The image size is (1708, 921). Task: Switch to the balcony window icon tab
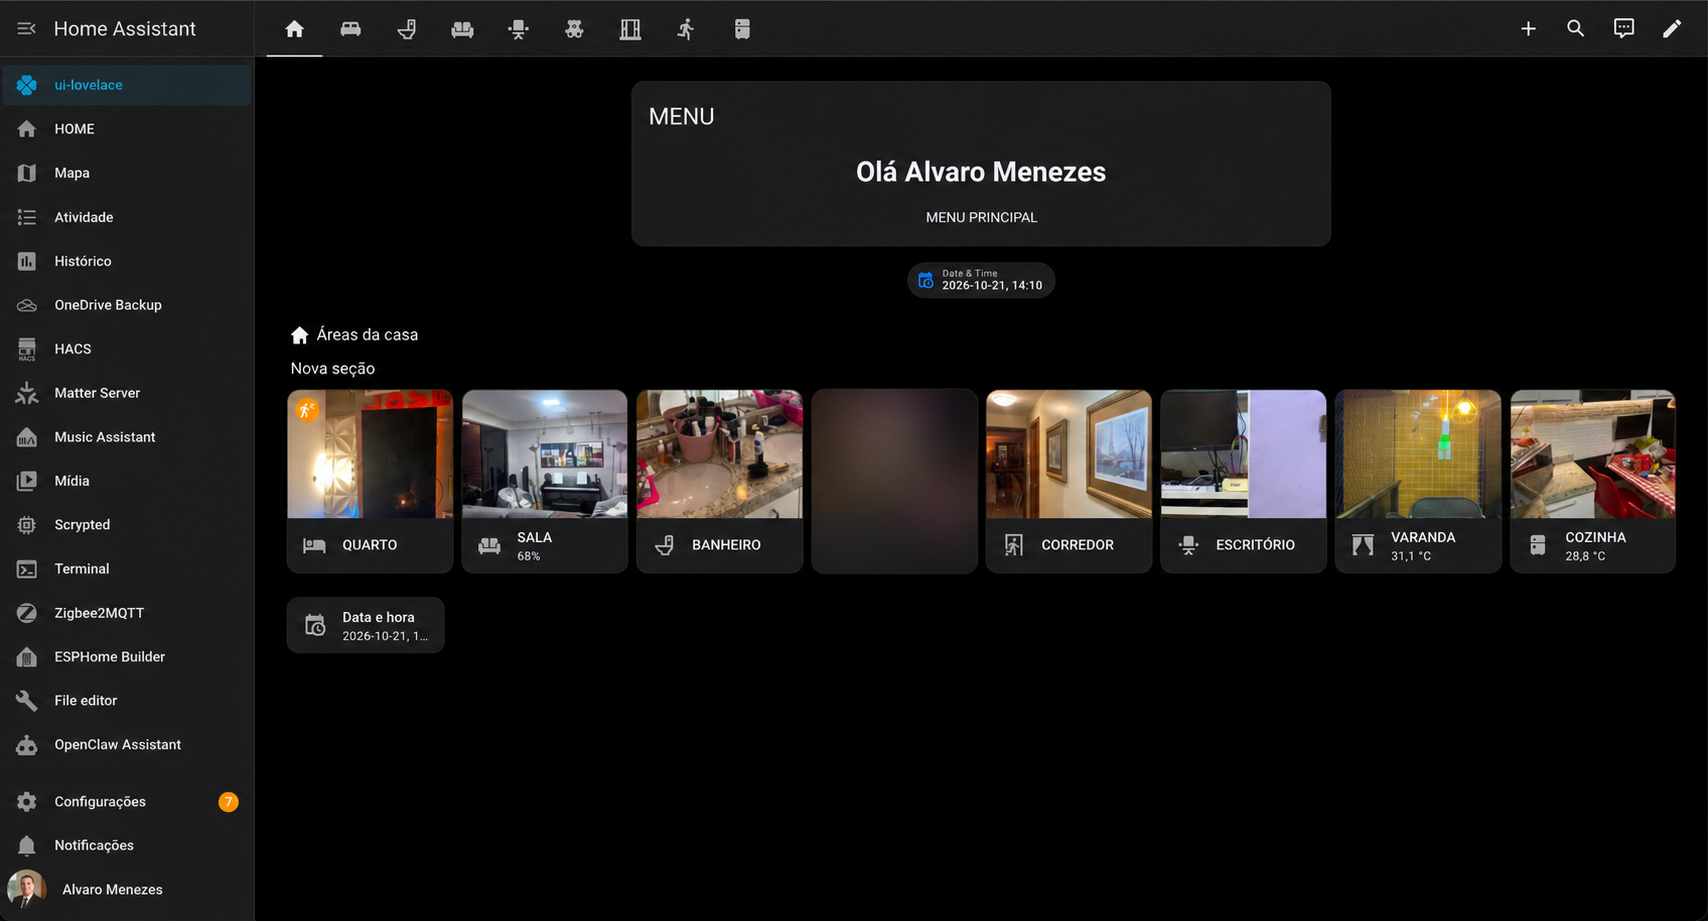point(630,29)
